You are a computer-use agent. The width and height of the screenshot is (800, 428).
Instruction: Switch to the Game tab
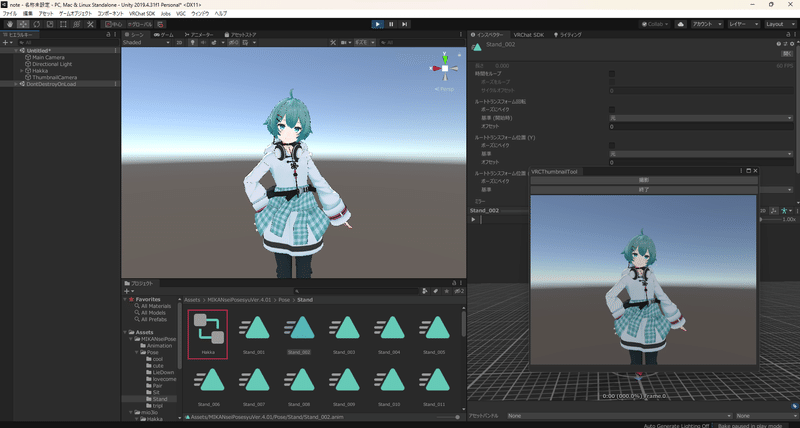click(163, 35)
